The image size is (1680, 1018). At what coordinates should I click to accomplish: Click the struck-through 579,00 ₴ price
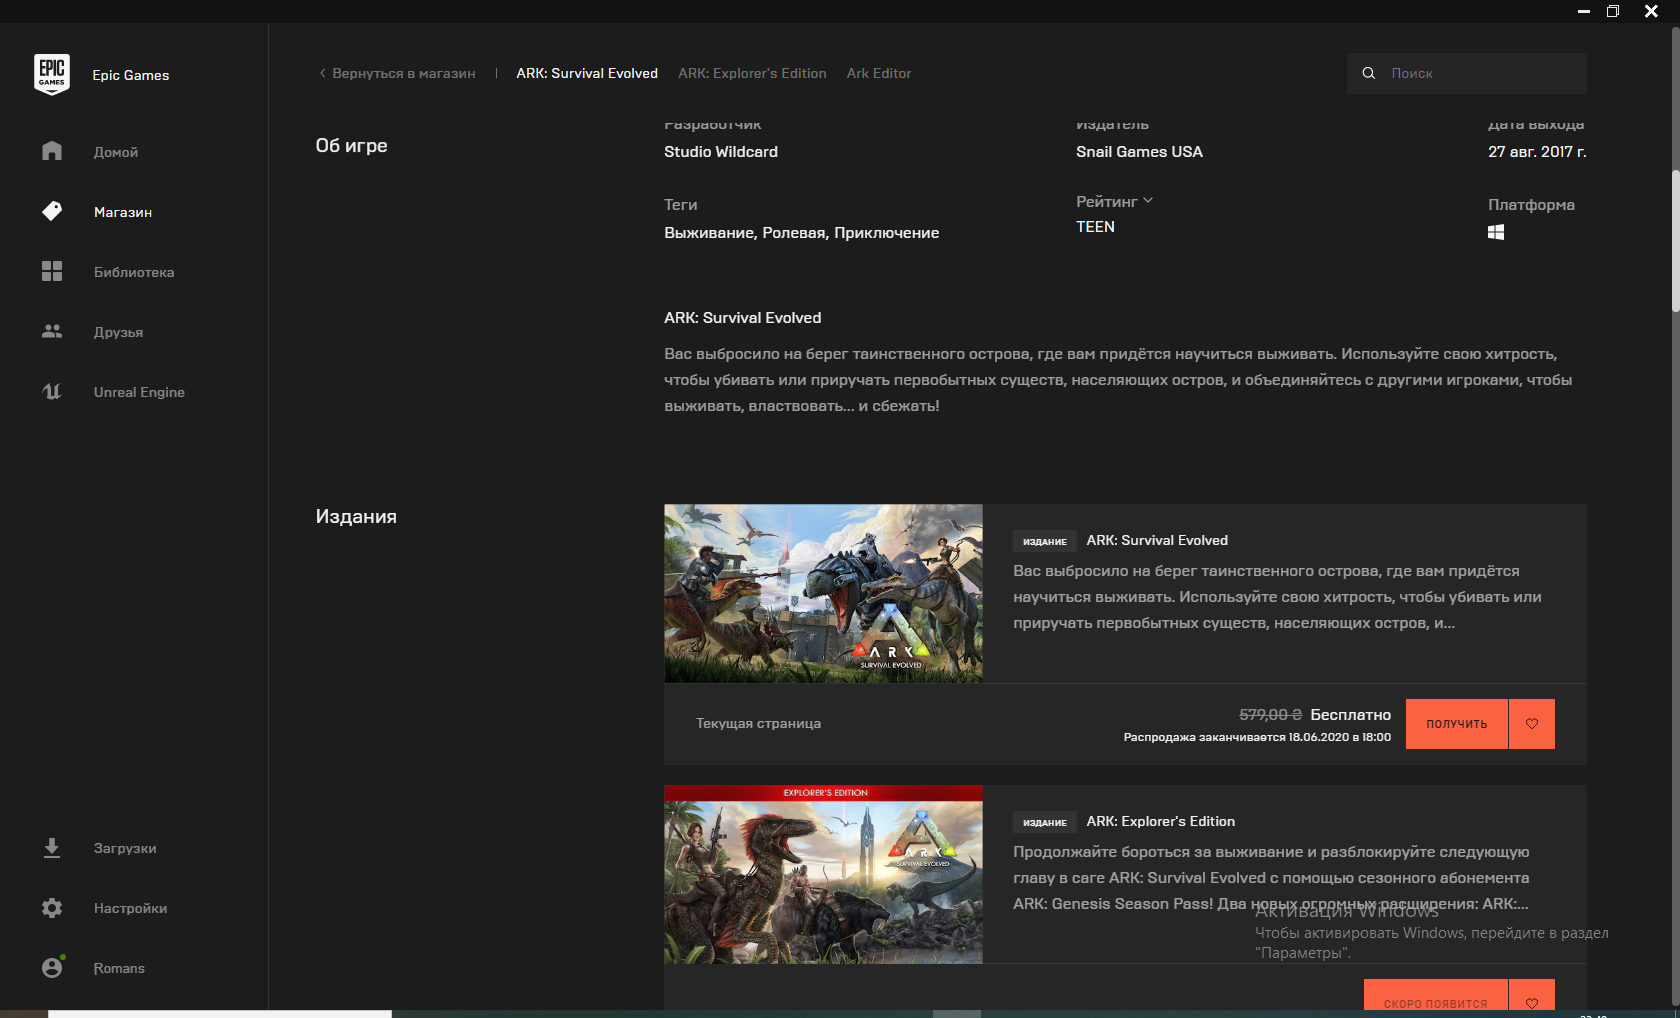click(1270, 715)
